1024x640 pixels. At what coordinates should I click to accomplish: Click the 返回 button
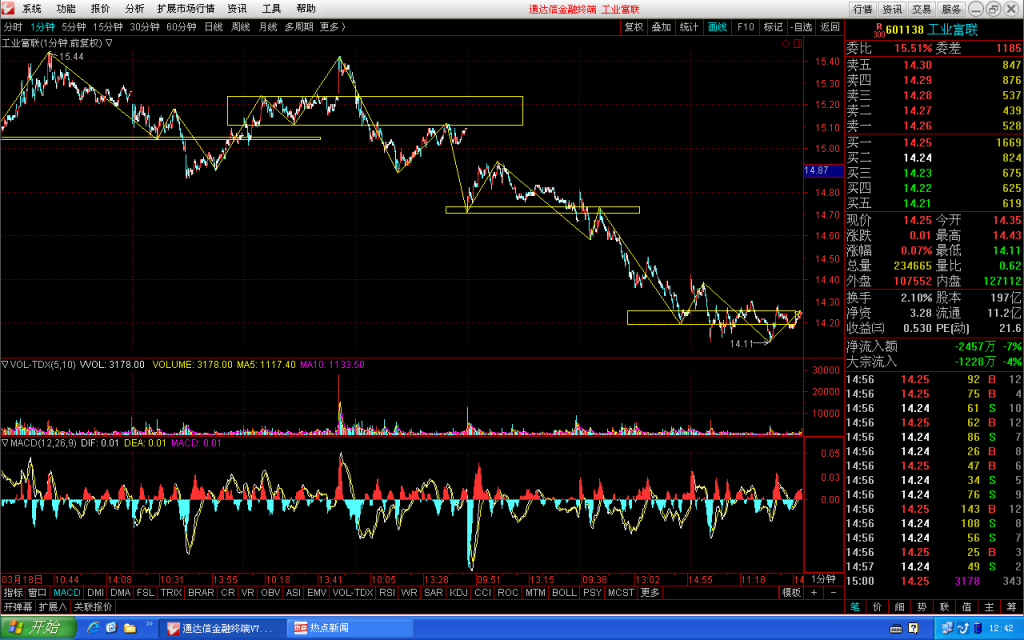click(x=829, y=27)
